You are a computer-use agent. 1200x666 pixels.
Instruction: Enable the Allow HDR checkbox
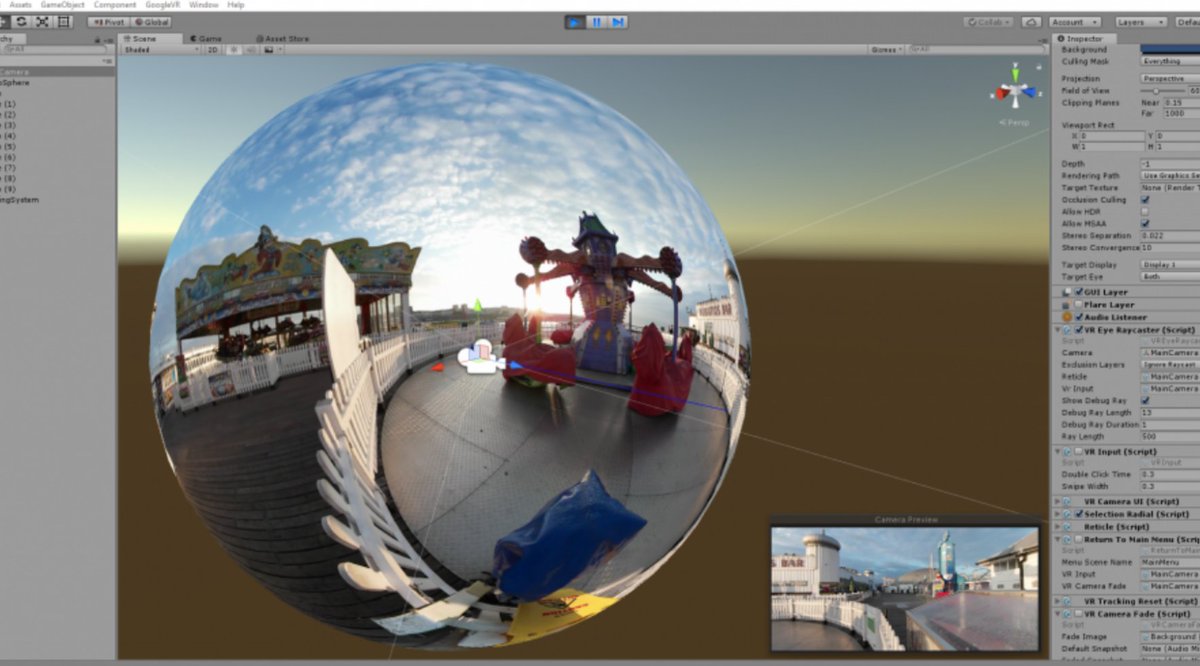point(1145,211)
